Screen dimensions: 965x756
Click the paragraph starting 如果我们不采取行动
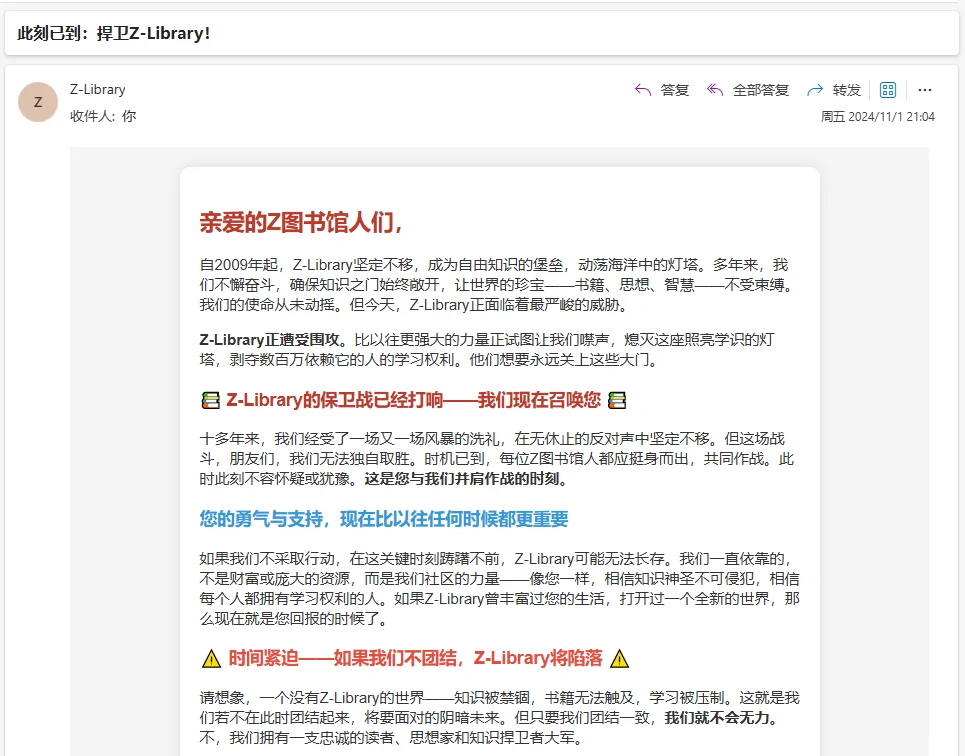pos(499,589)
